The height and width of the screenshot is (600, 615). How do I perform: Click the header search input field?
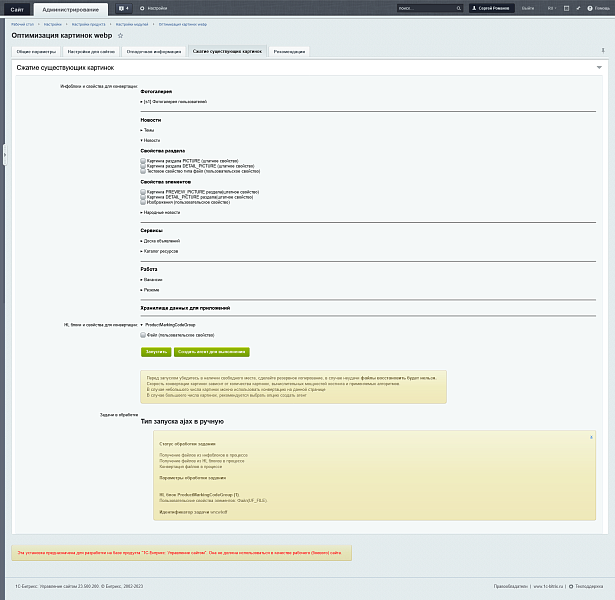pyautogui.click(x=422, y=8)
